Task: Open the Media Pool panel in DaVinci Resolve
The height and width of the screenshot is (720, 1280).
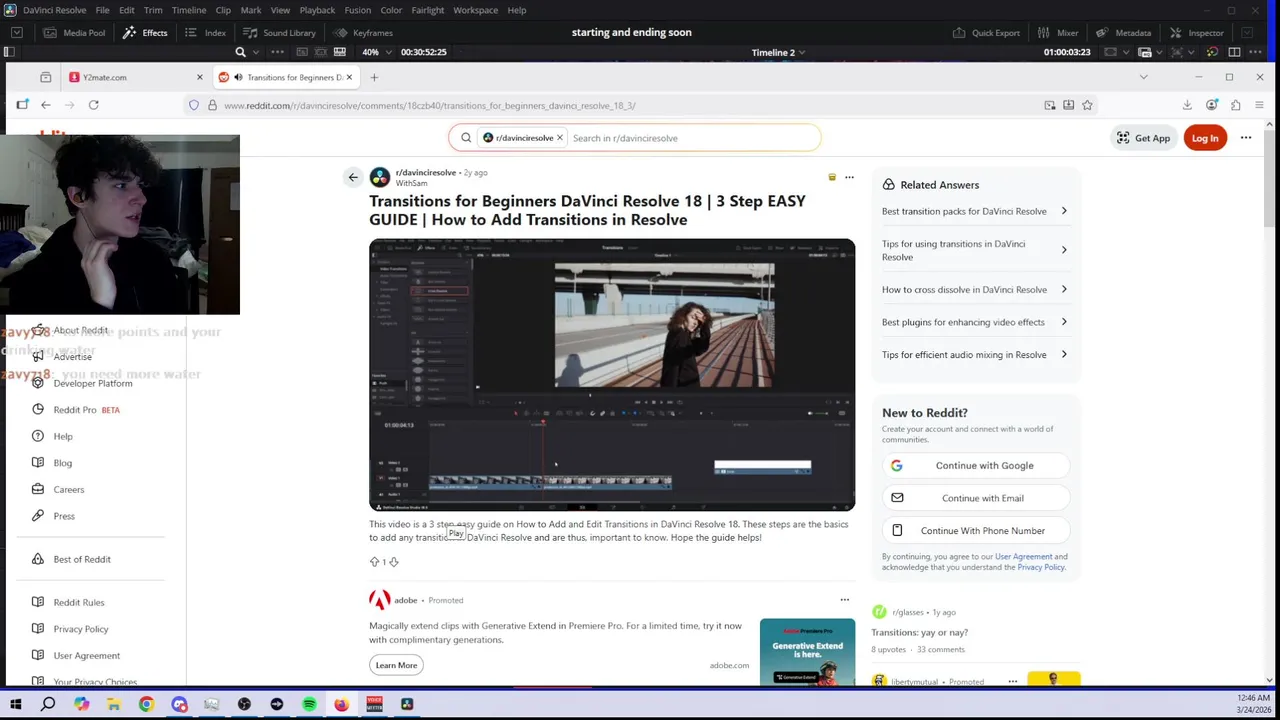Action: pos(75,32)
